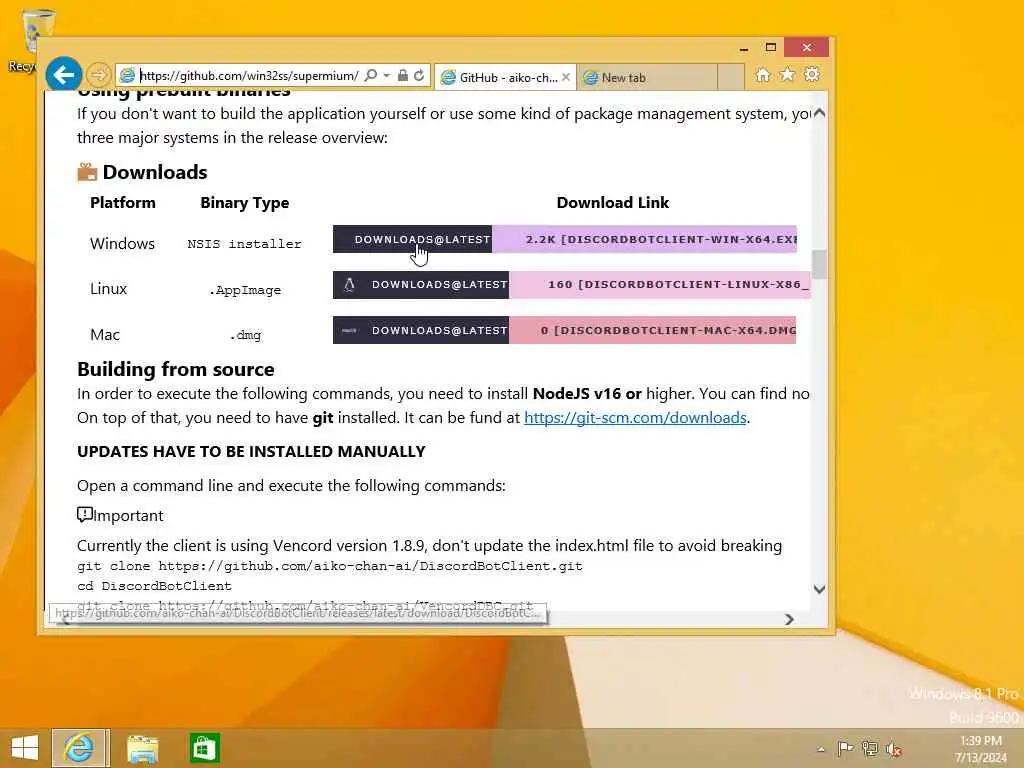Click the 'Mac' platform cell
Screen dimensions: 1024x768
(x=104, y=334)
